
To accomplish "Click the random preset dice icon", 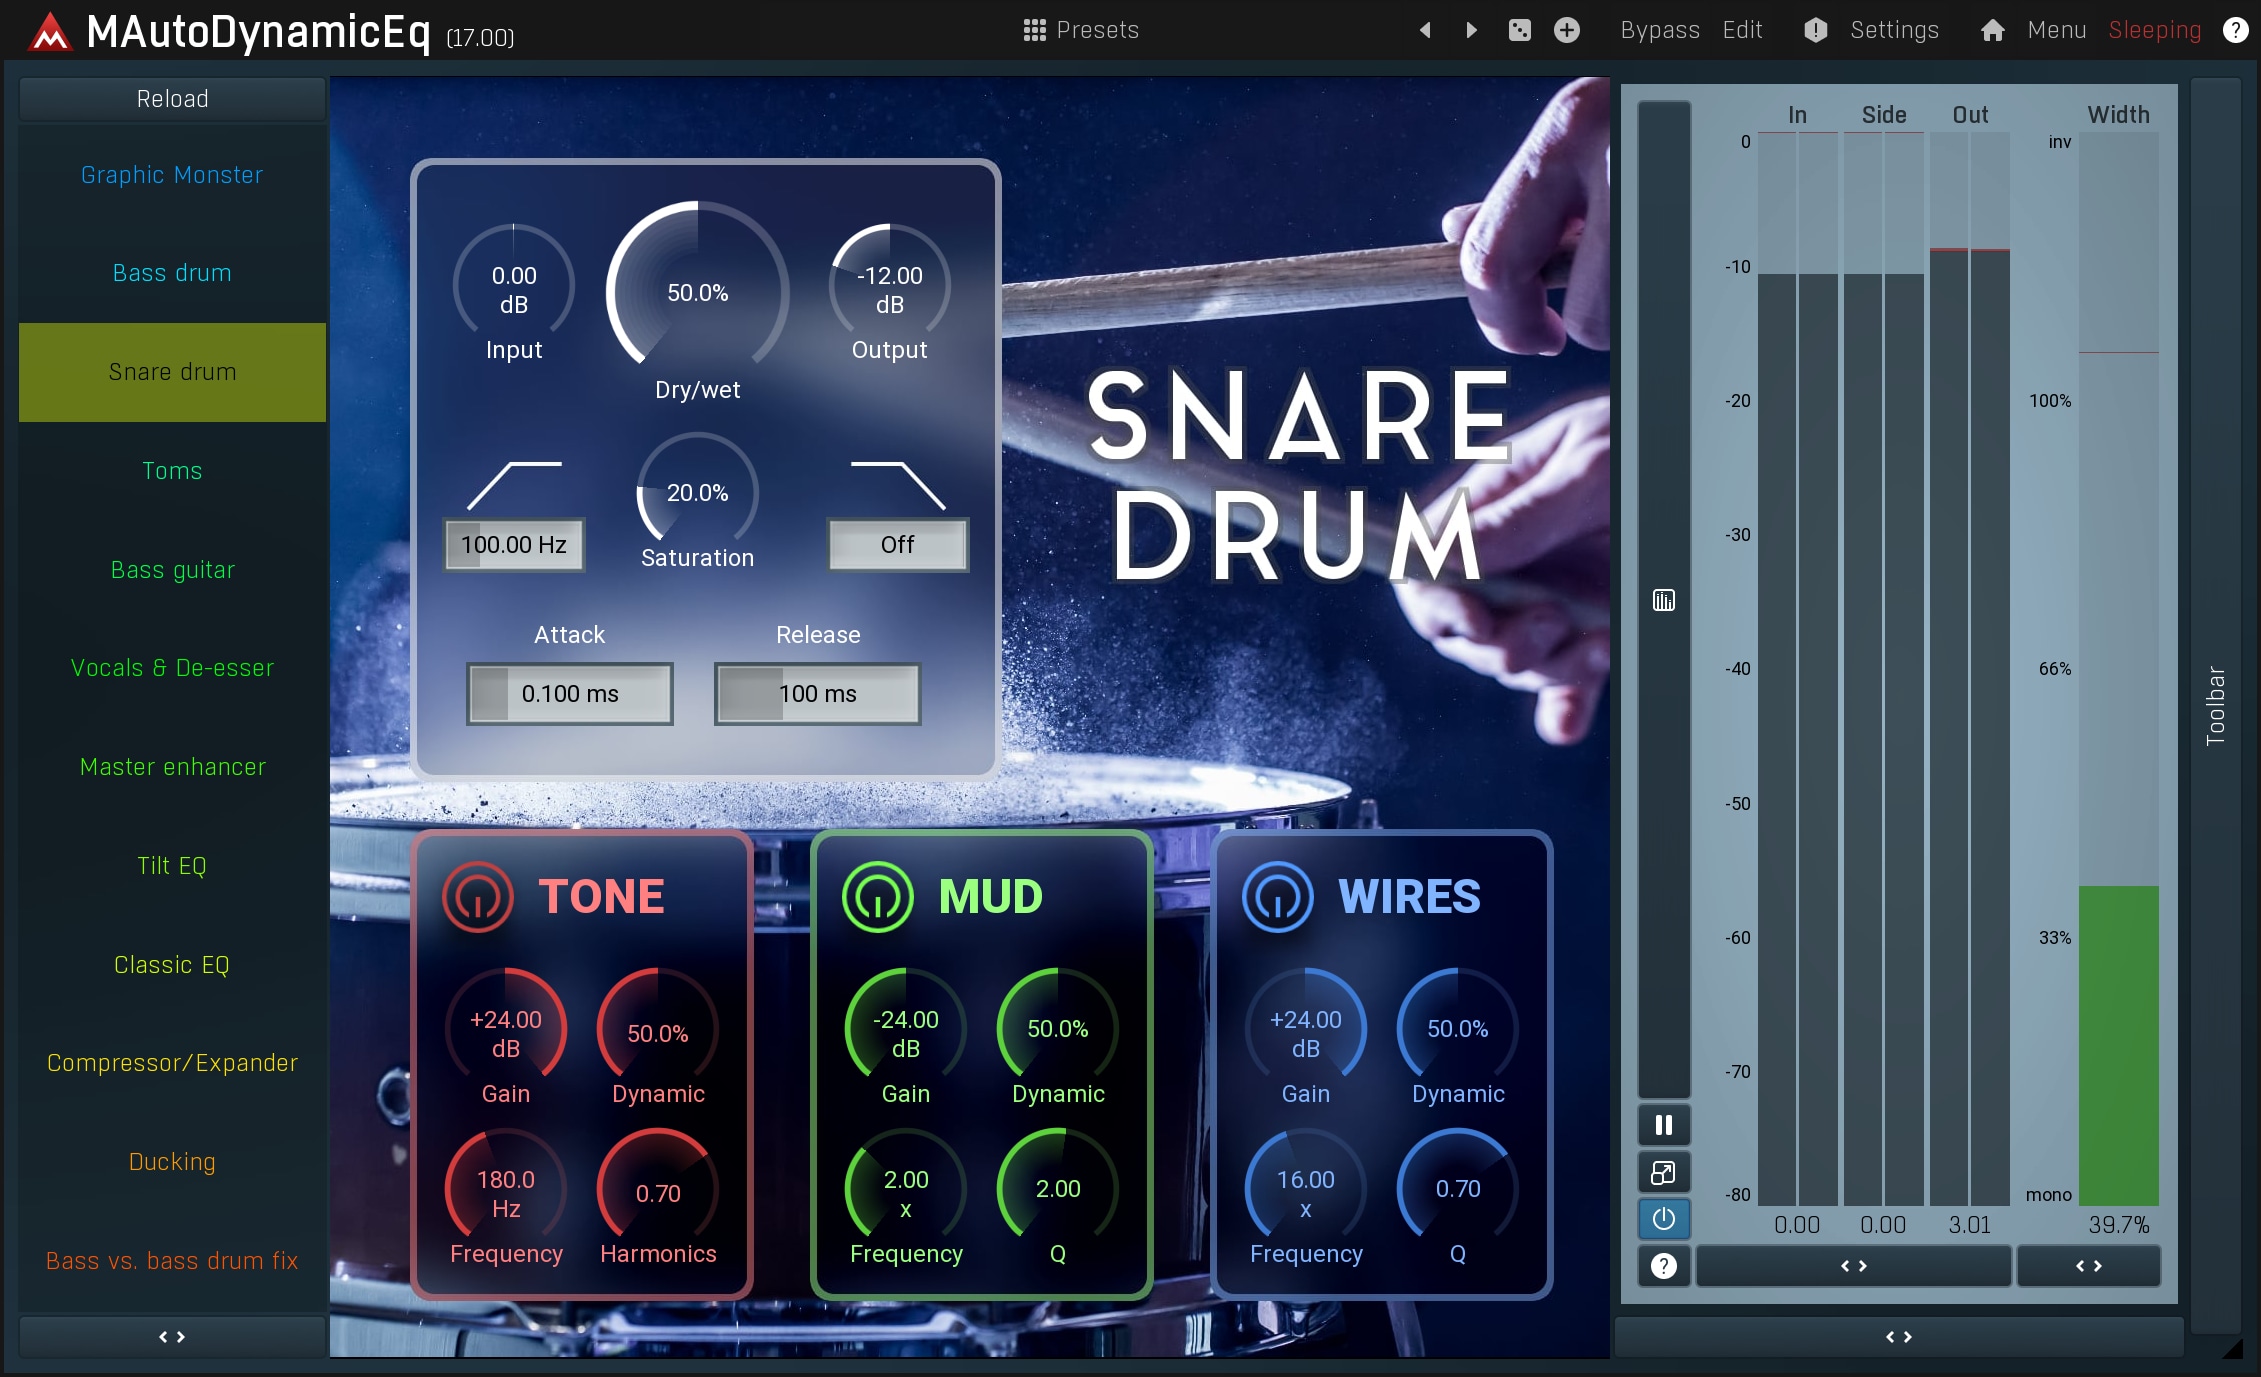I will [x=1519, y=30].
